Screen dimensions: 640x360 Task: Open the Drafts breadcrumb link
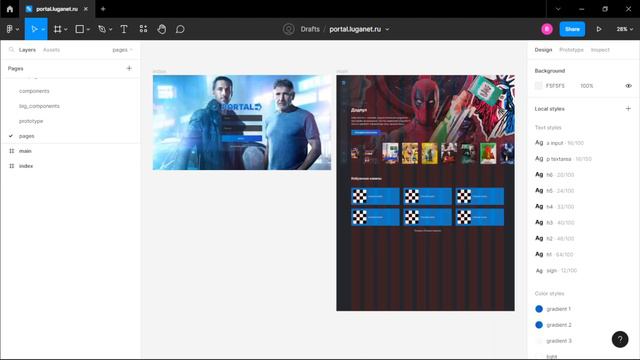click(310, 29)
